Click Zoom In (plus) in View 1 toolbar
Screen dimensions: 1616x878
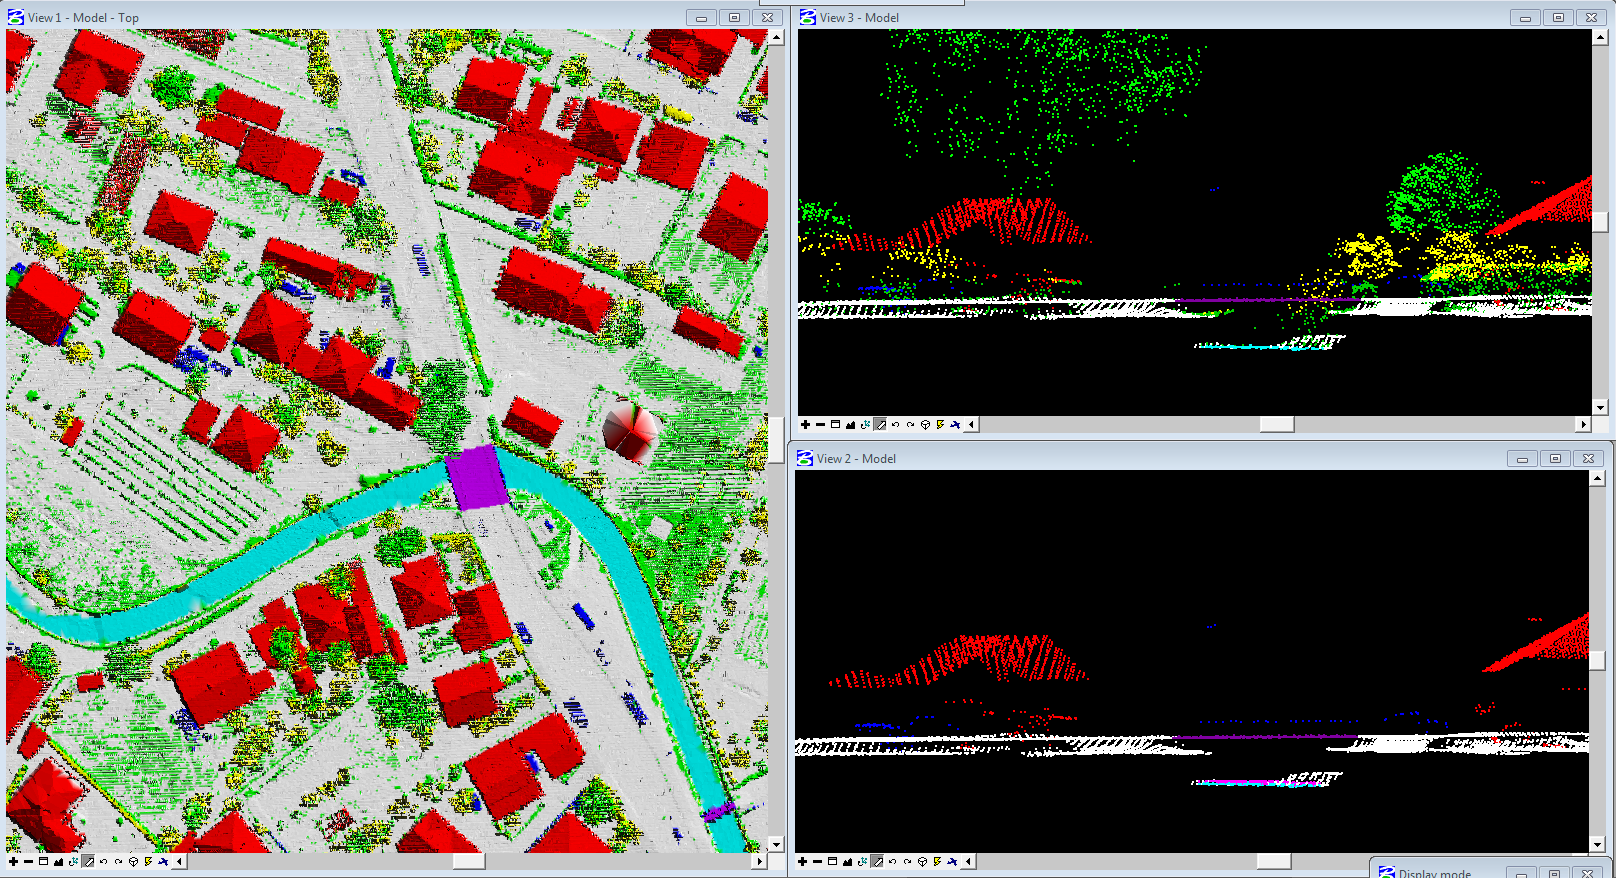(13, 861)
